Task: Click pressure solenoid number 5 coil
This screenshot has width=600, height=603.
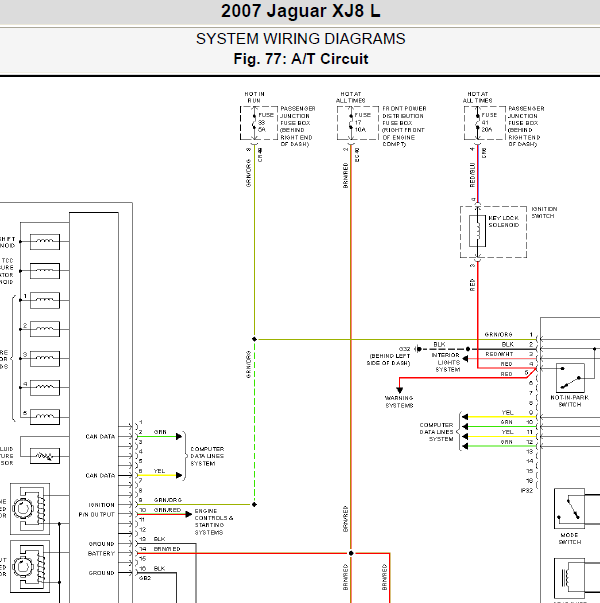Action: pos(45,417)
